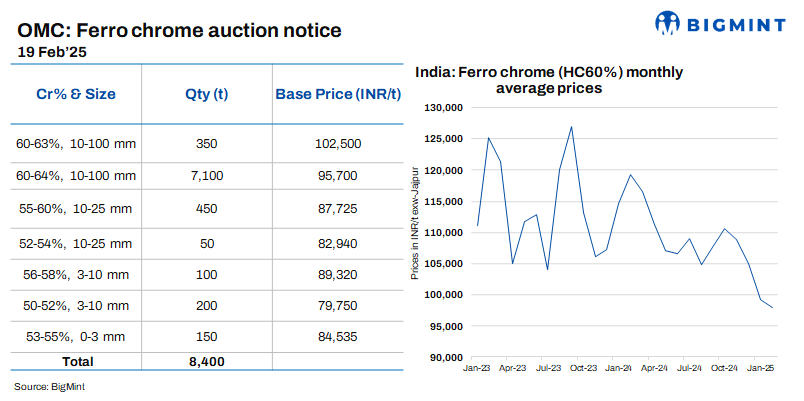Click the total quantity 8,400

click(x=206, y=360)
